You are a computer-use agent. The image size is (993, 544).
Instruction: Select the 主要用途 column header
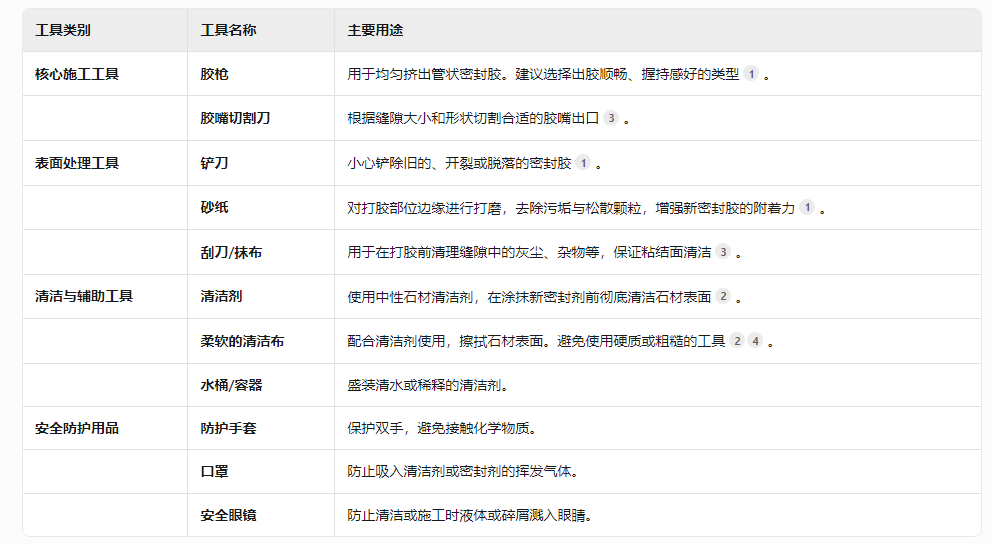[375, 30]
